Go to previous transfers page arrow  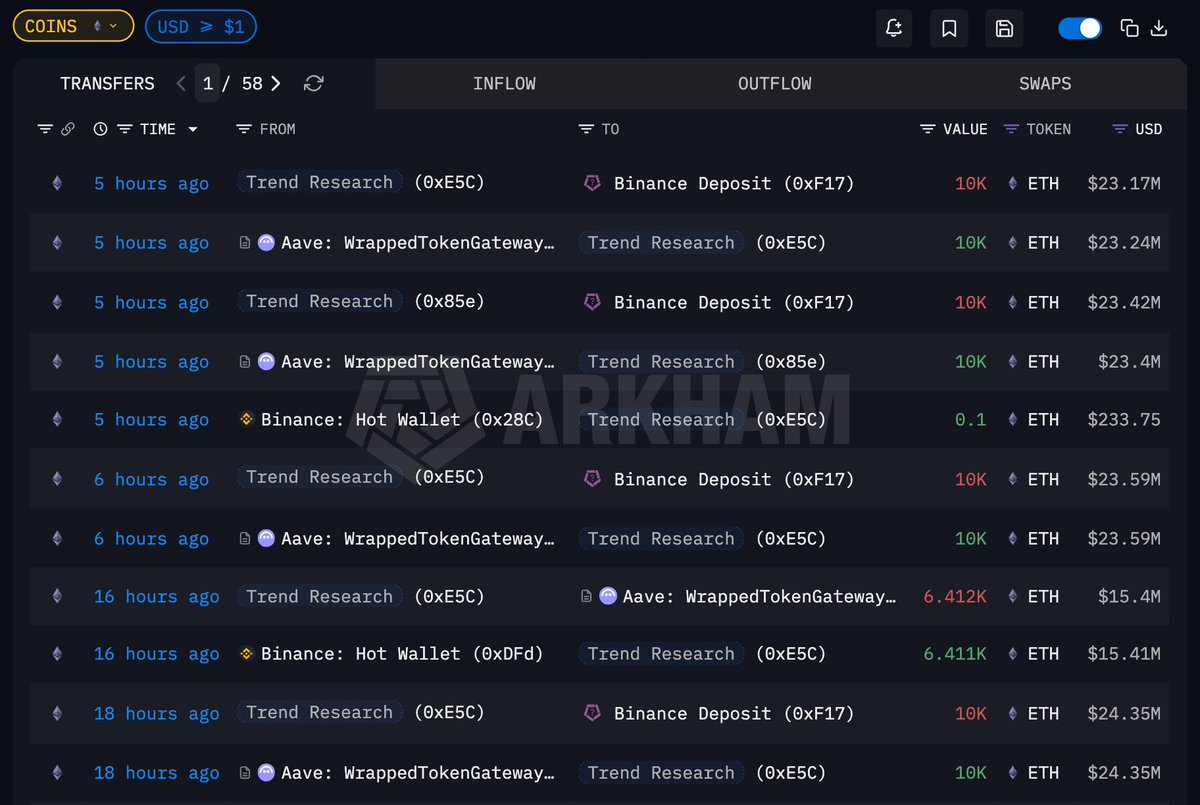click(181, 83)
